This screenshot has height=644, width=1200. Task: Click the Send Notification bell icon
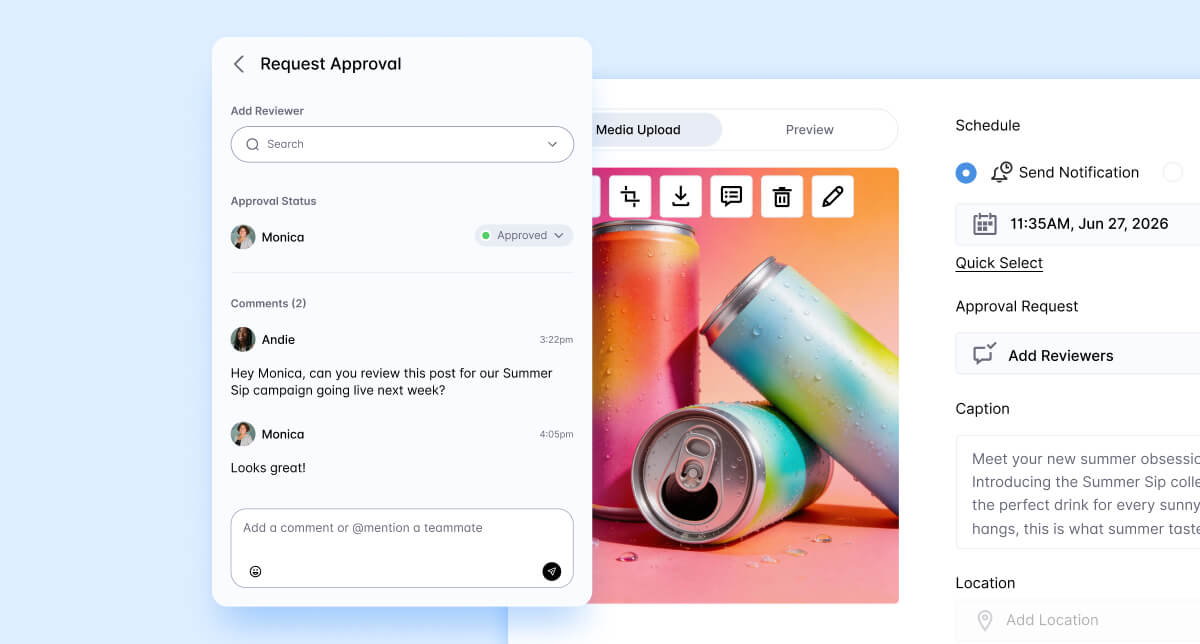pos(1001,172)
